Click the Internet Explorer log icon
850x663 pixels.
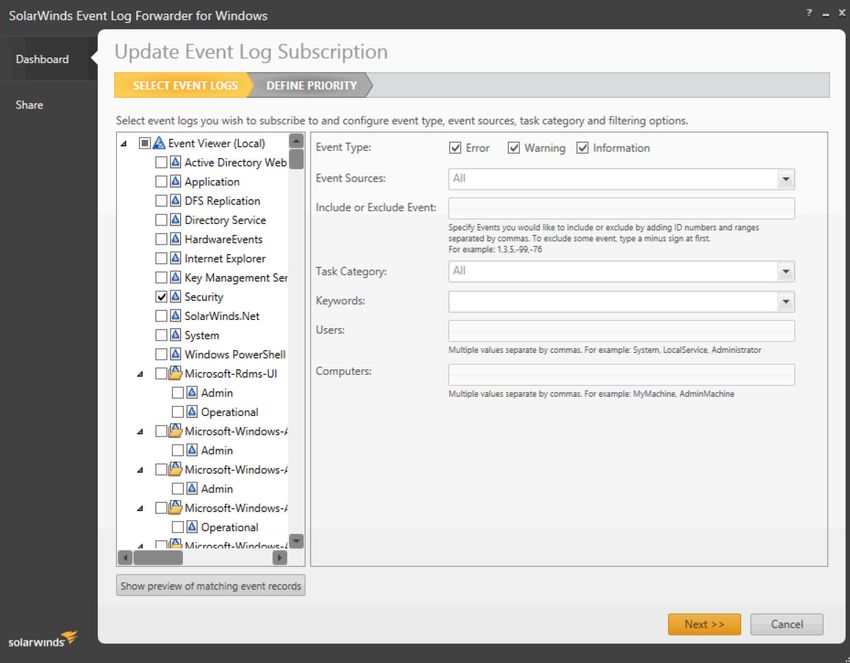(176, 259)
